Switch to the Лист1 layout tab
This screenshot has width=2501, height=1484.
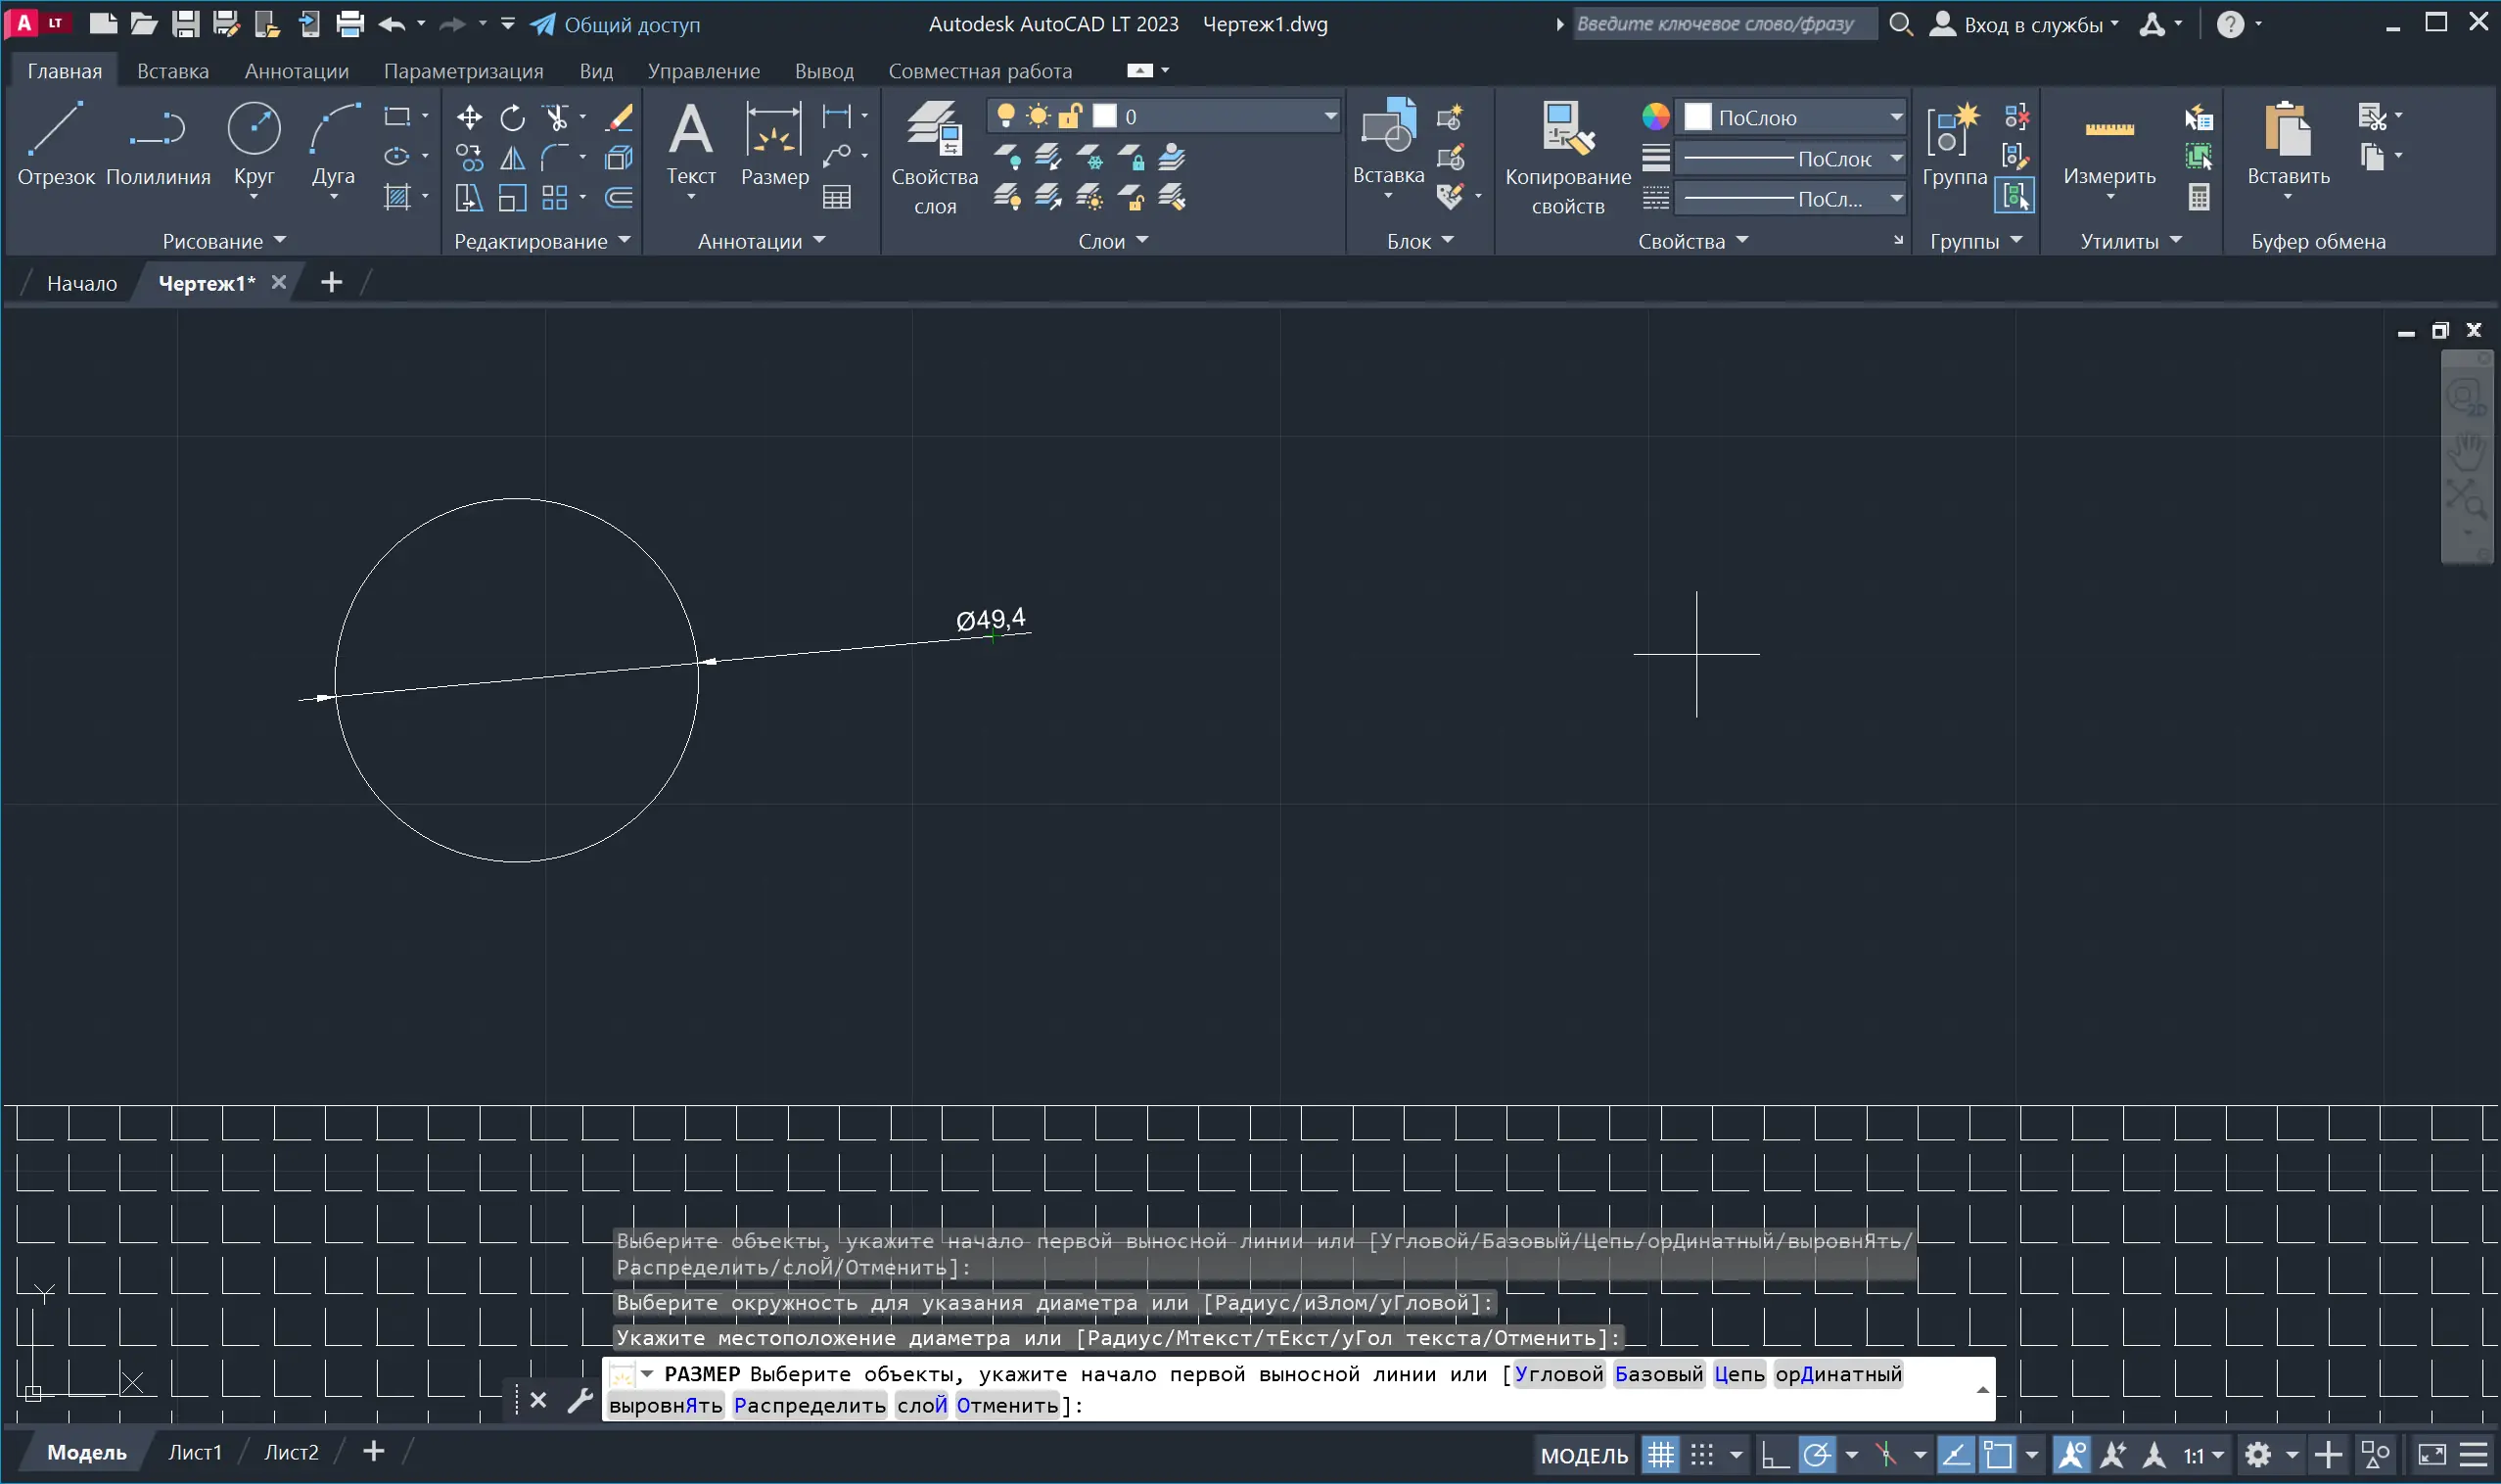pos(195,1452)
